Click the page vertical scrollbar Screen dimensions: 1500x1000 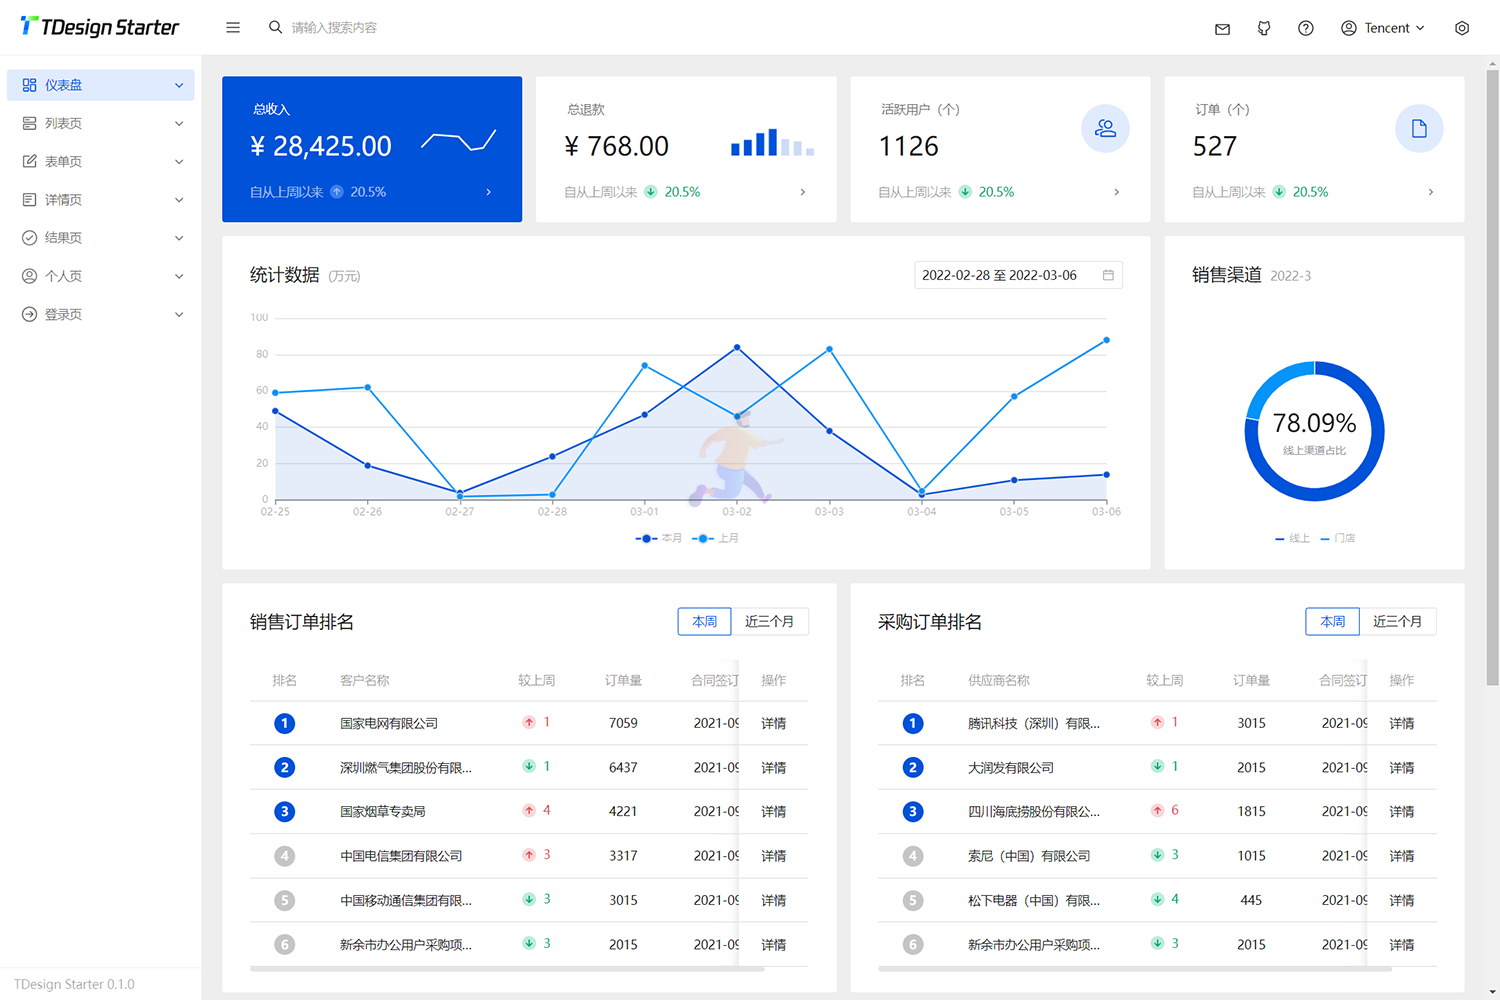click(1492, 377)
